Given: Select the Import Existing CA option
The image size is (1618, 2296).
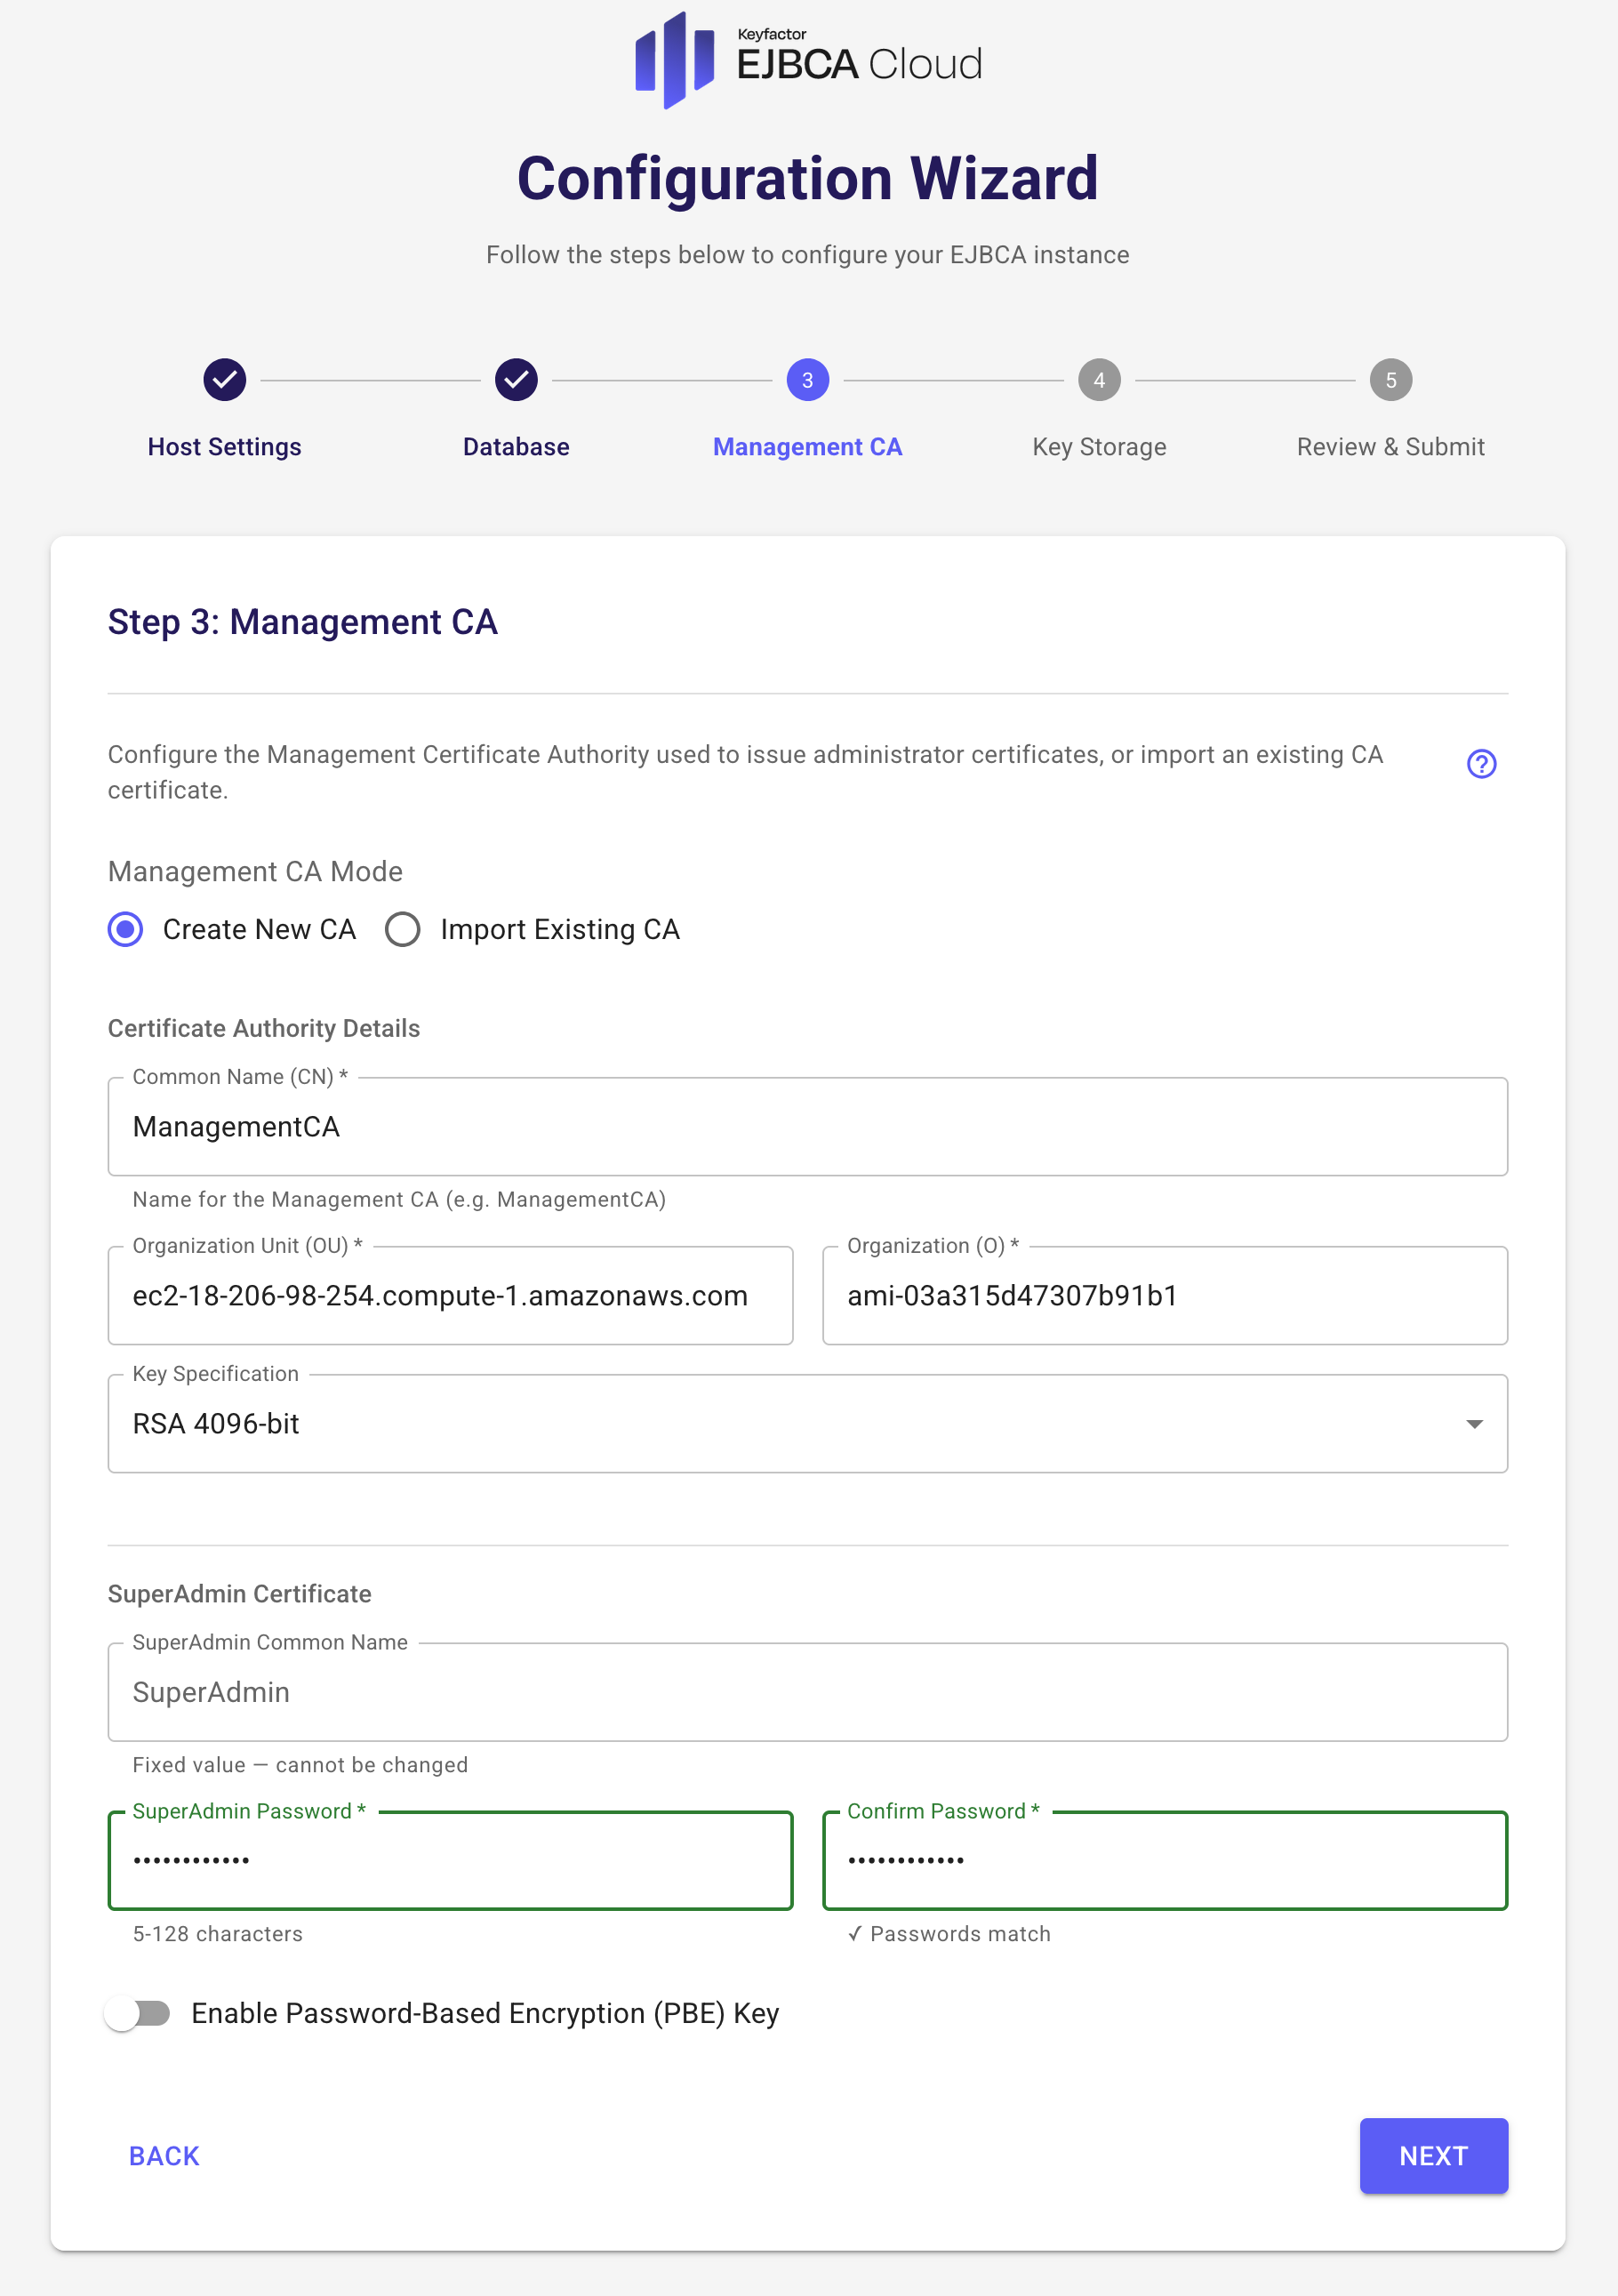Looking at the screenshot, I should point(403,929).
